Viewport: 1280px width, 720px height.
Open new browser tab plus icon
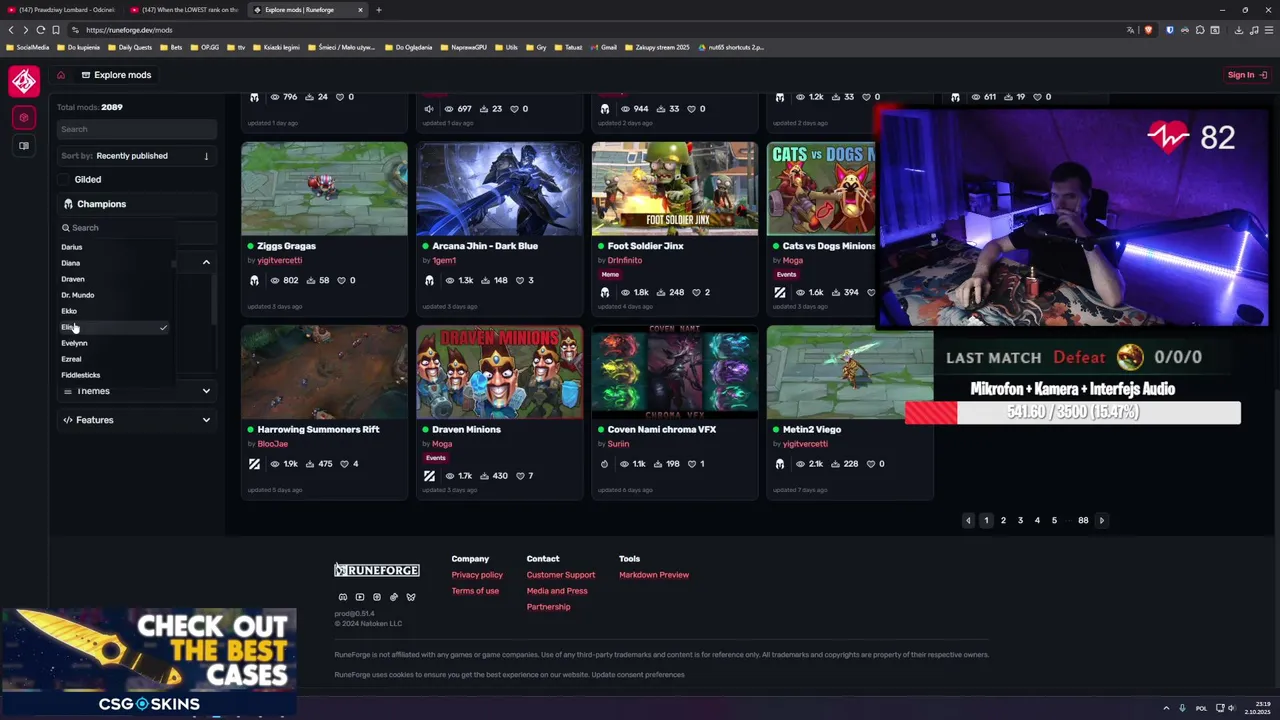tap(378, 10)
